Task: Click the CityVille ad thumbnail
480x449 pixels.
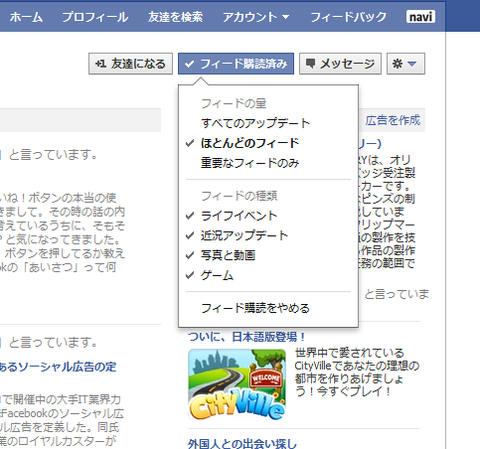Action: pyautogui.click(x=237, y=384)
